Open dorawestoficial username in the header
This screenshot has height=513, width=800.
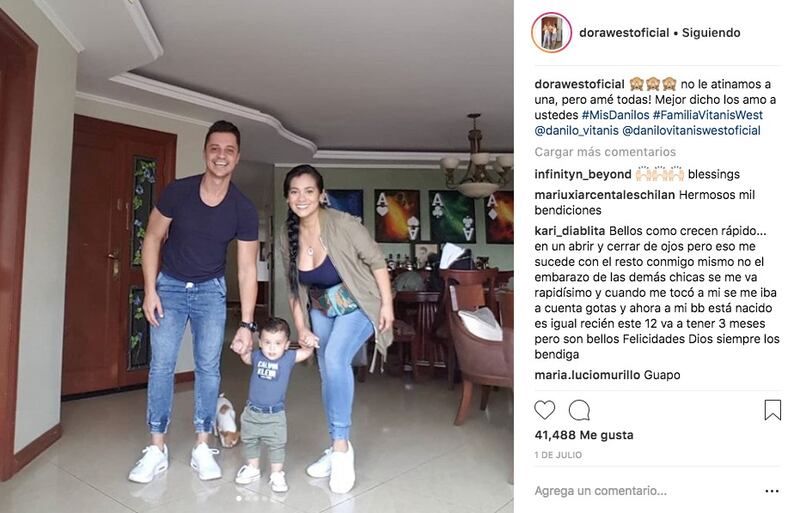(x=624, y=33)
